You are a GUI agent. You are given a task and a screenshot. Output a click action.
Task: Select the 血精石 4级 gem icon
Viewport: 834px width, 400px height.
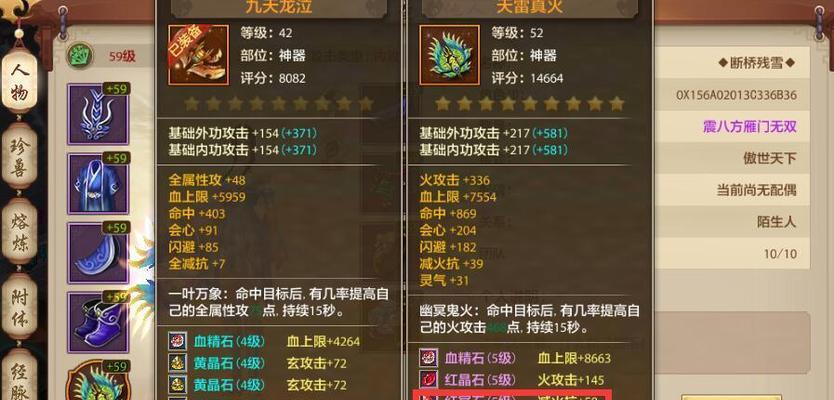click(x=177, y=341)
